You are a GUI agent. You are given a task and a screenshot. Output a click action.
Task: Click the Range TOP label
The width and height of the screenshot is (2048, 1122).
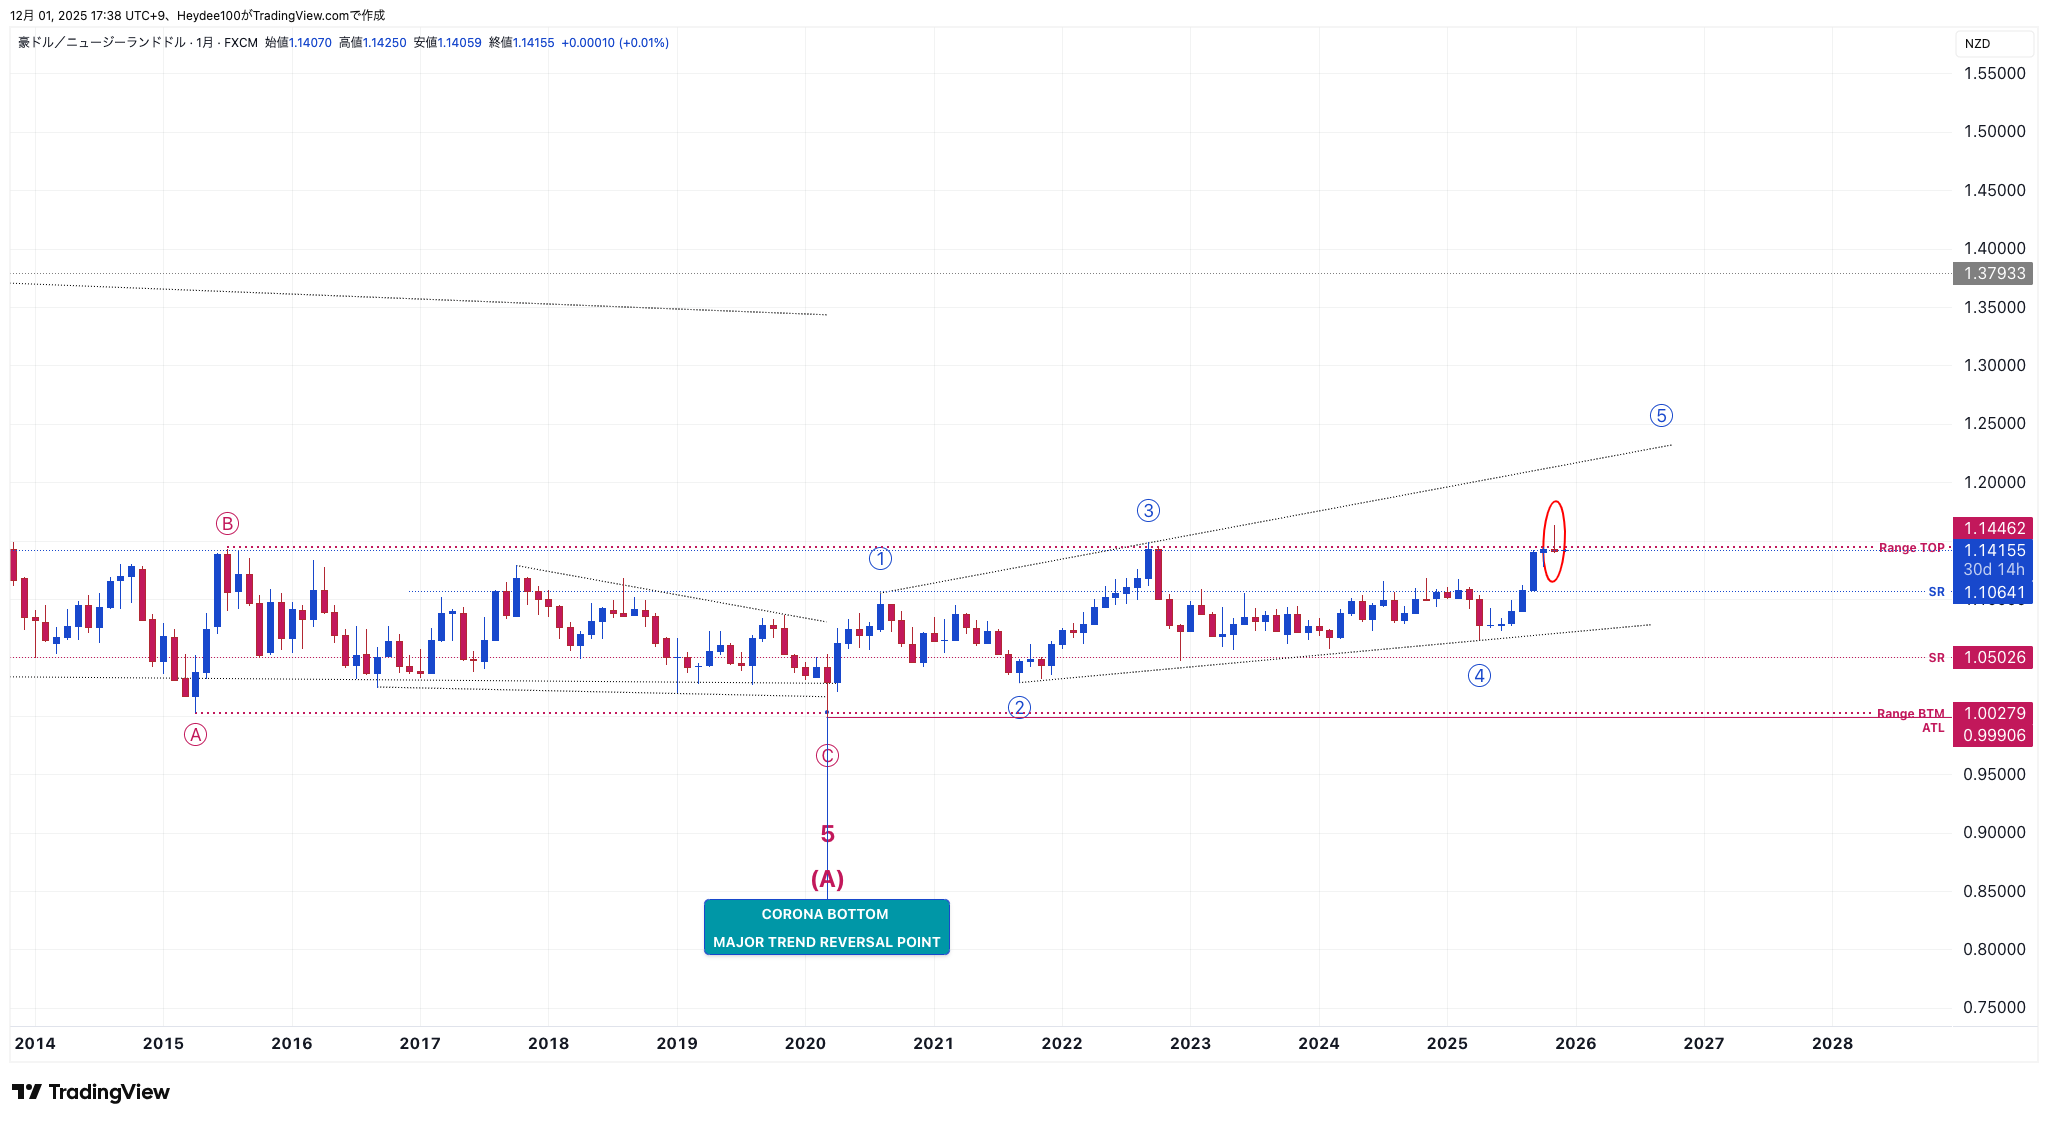[x=1911, y=548]
